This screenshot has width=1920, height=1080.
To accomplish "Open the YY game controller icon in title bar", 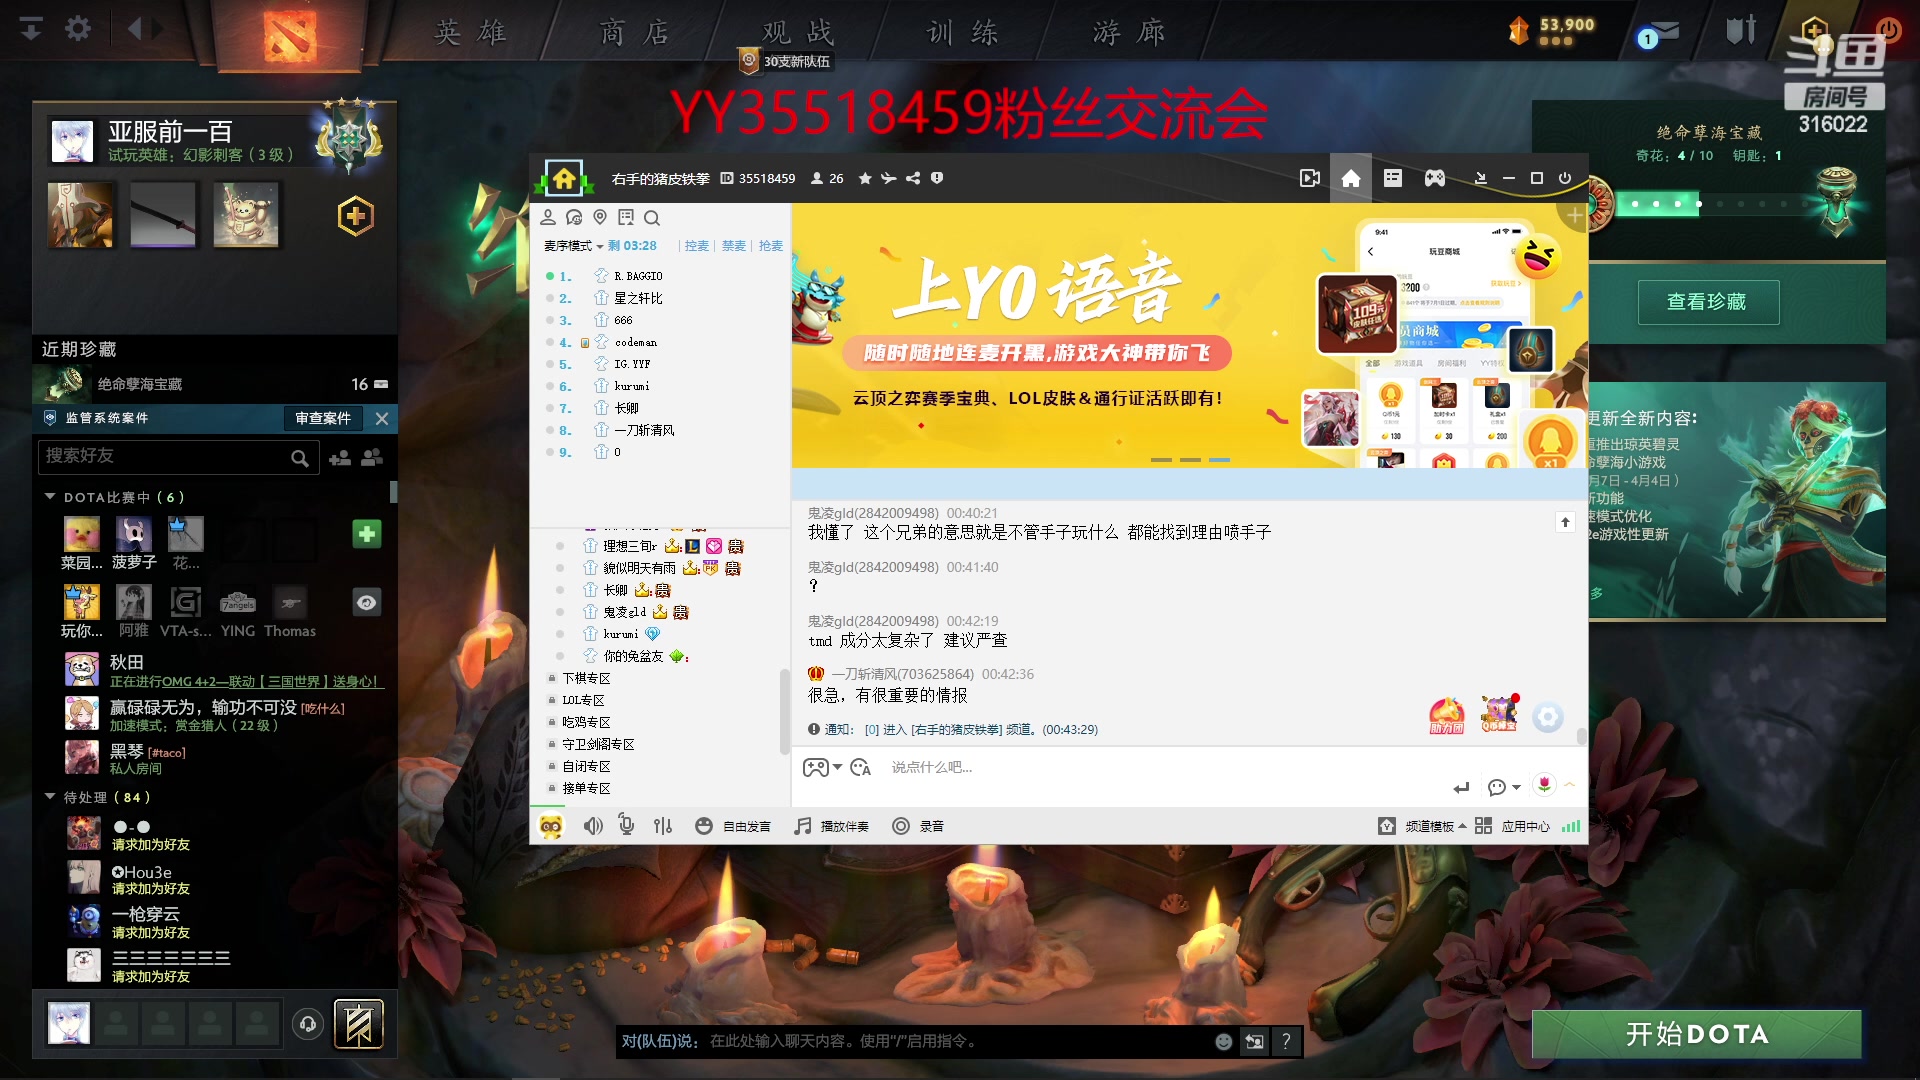I will (x=1434, y=178).
